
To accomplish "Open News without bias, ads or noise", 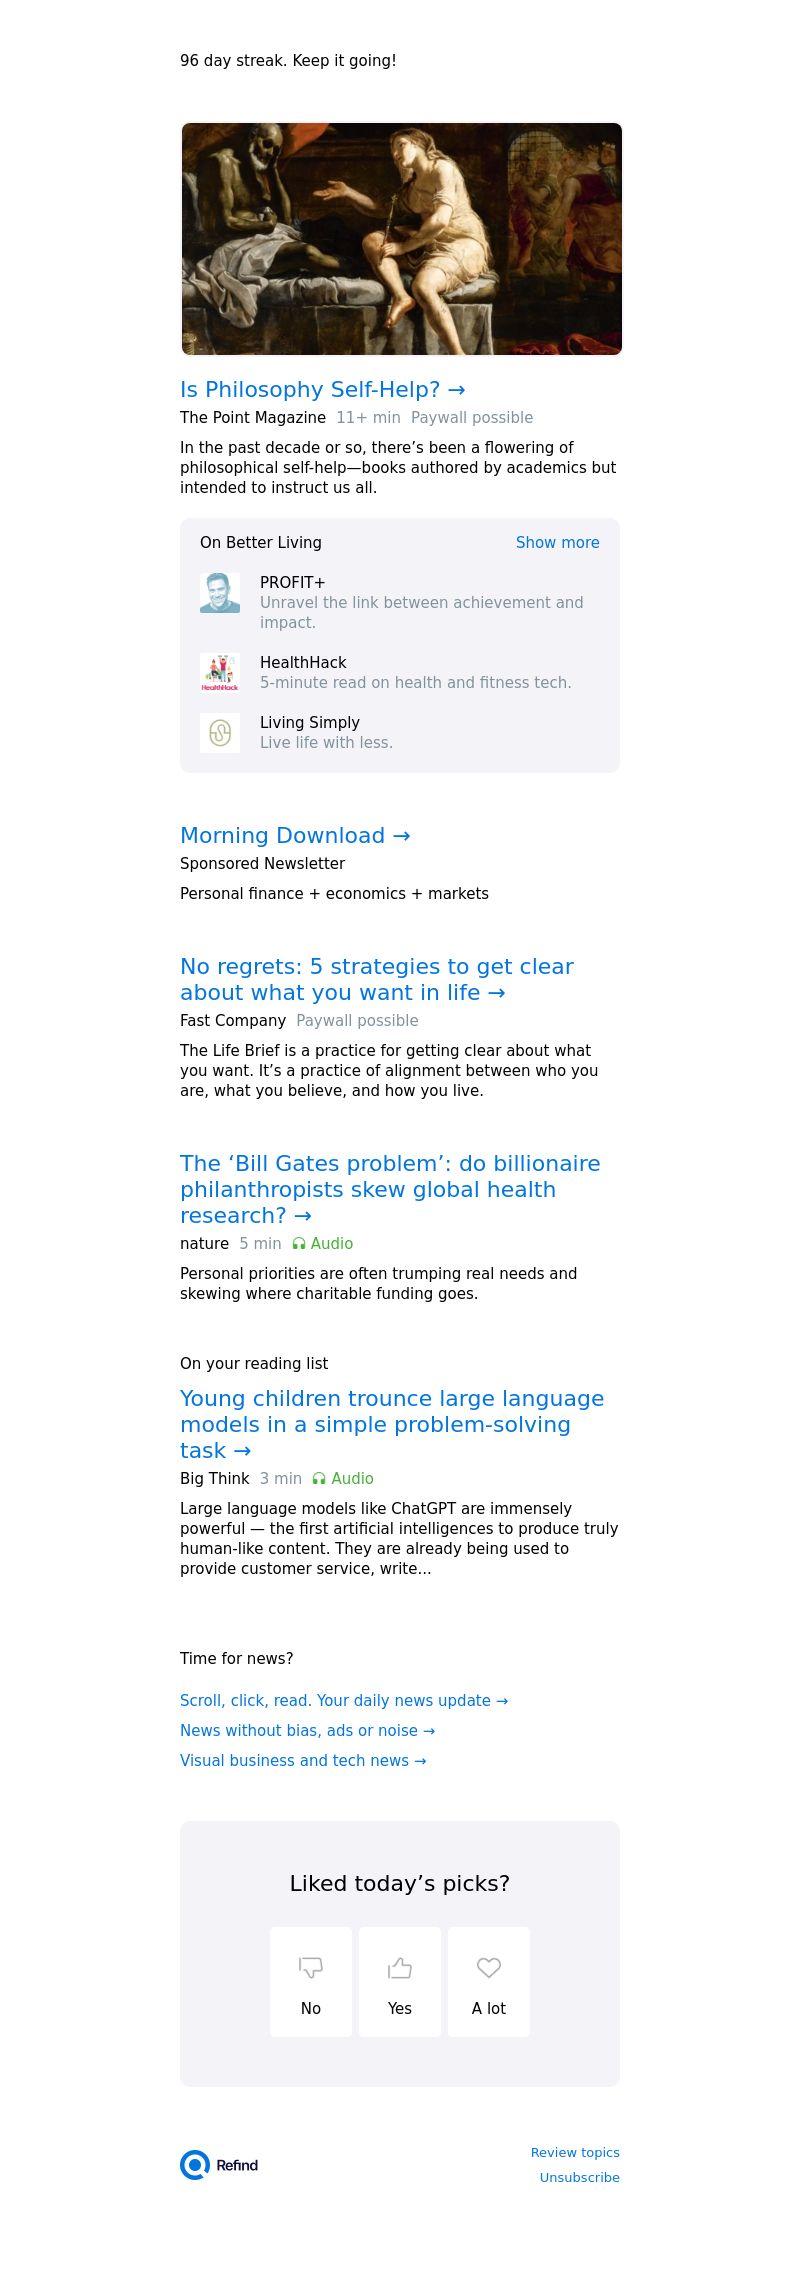I will pos(307,1731).
